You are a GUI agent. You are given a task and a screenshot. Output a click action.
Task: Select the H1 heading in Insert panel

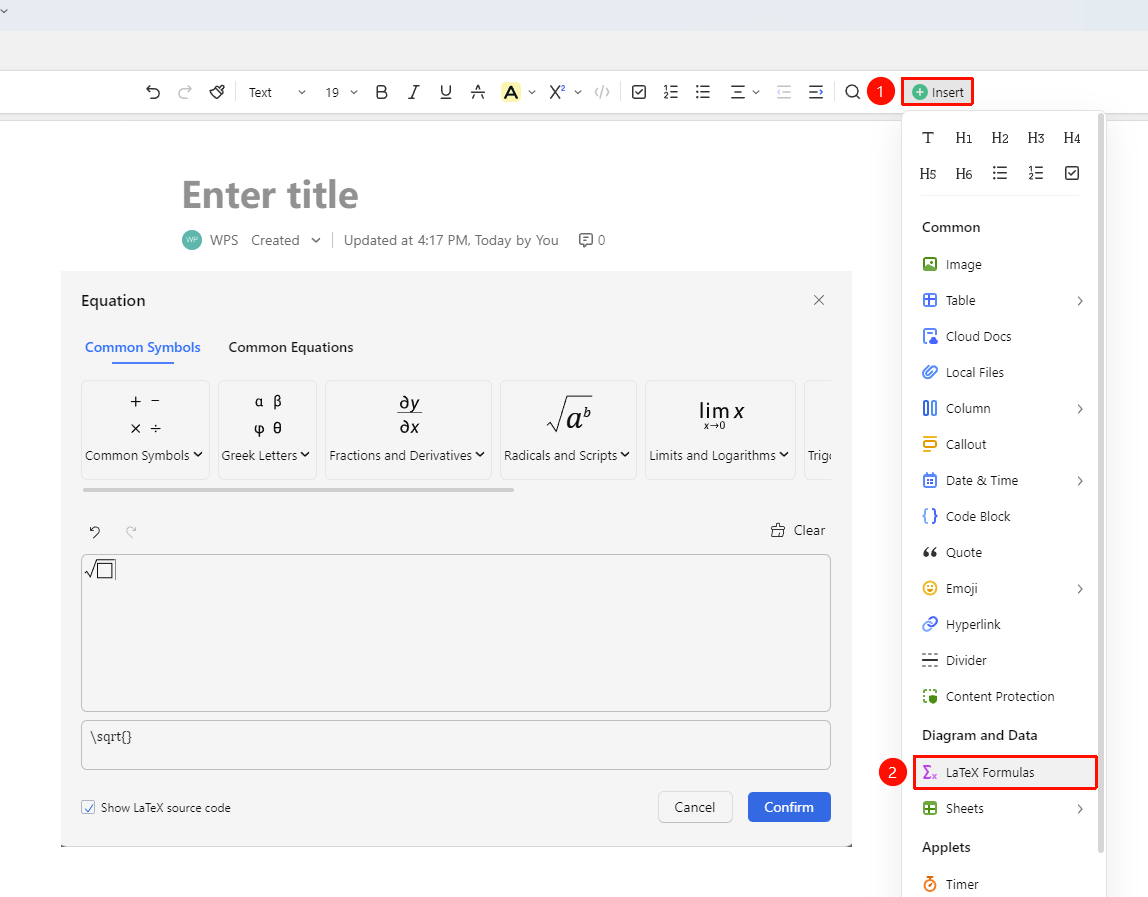click(x=964, y=138)
